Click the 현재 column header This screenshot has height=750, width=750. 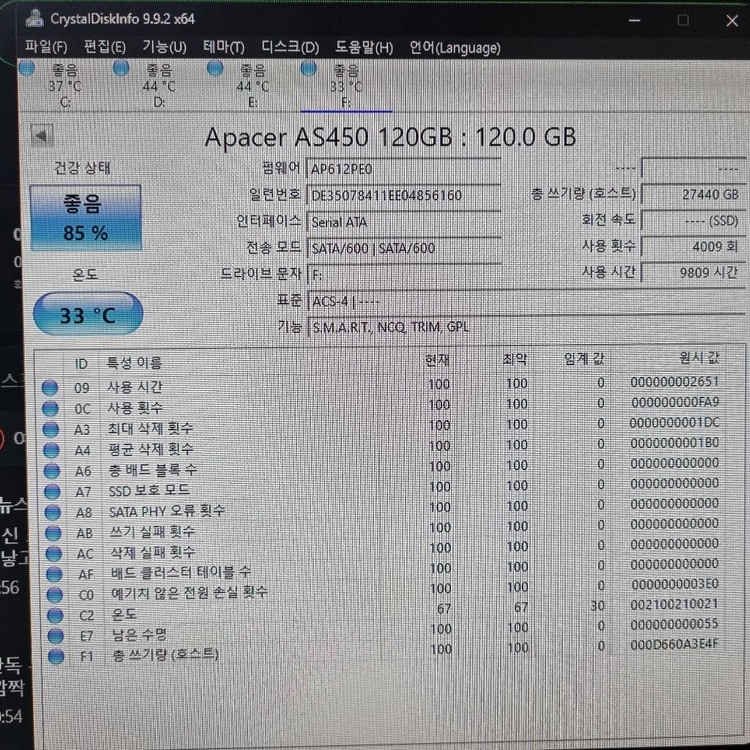(x=437, y=360)
